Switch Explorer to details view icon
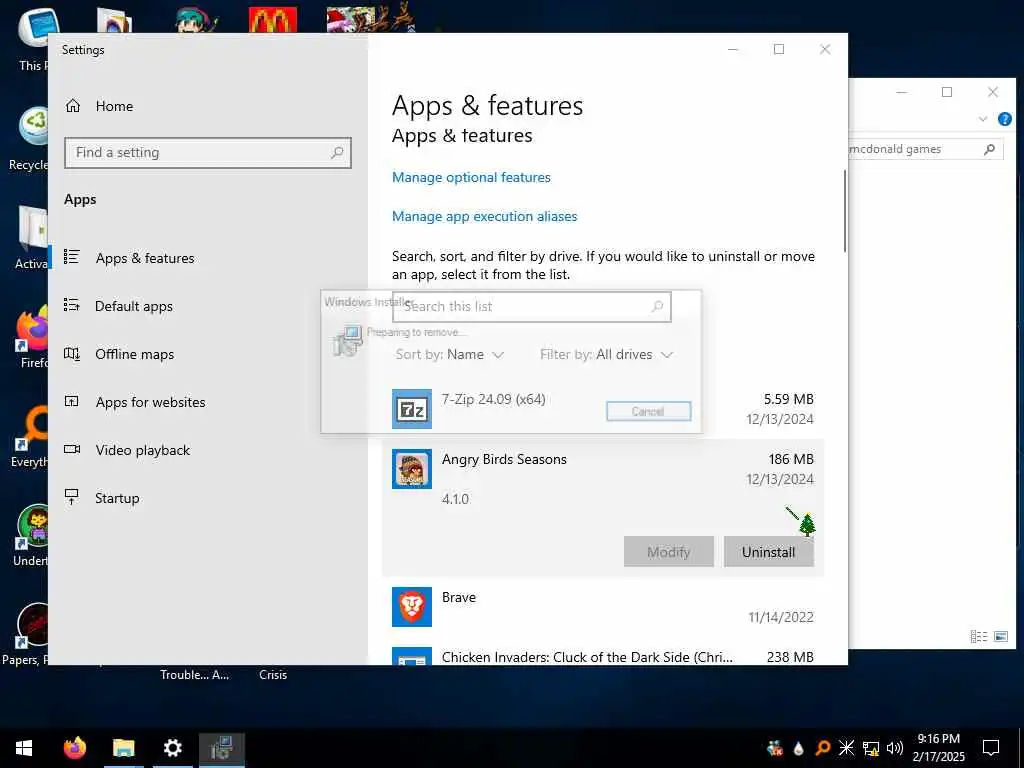1024x768 pixels. pos(978,636)
